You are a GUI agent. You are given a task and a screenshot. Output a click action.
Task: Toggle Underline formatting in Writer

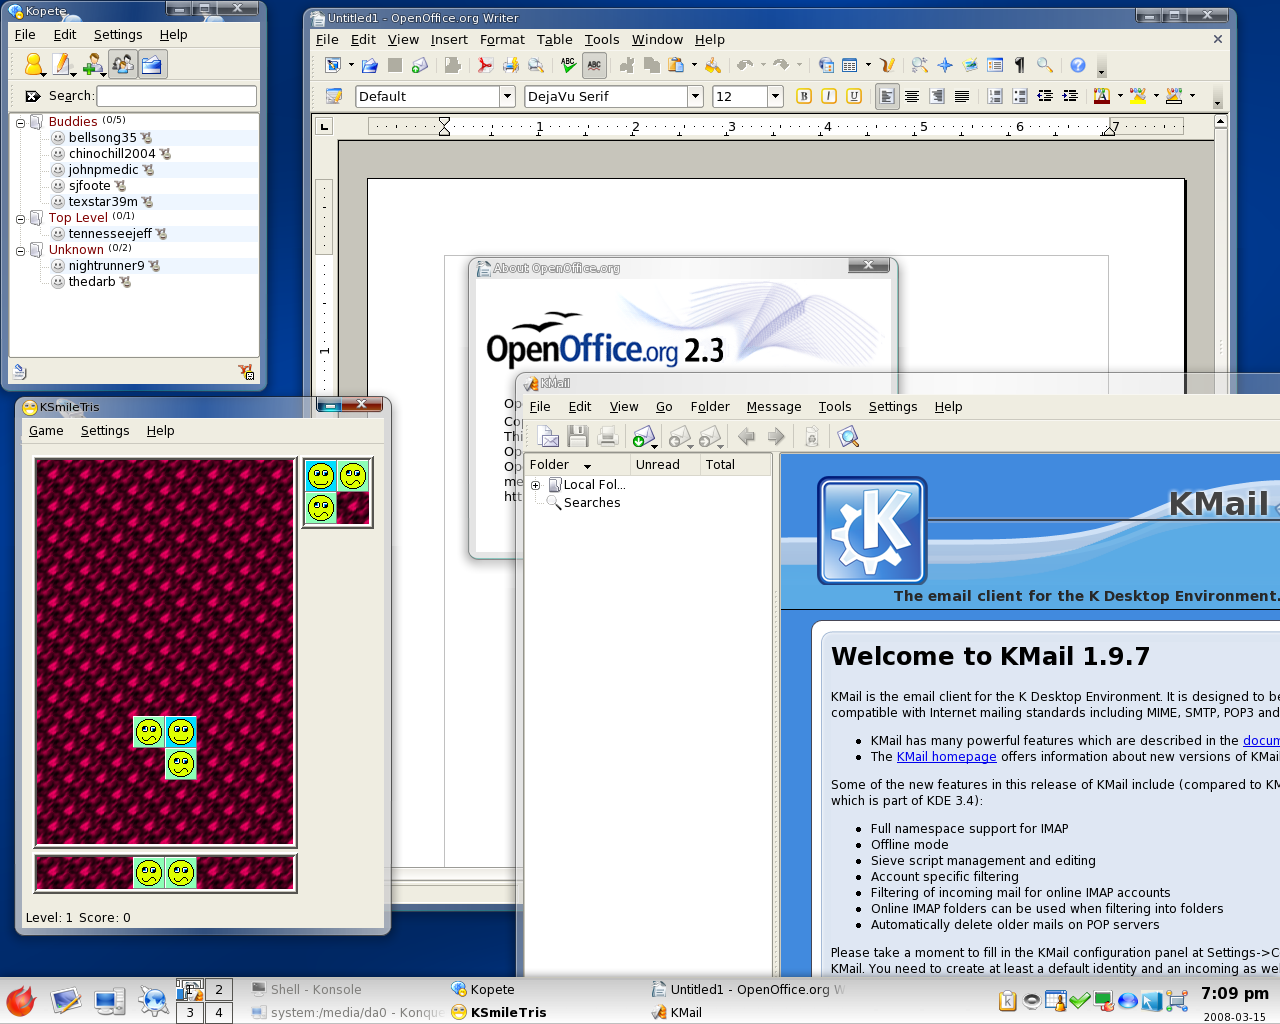[x=854, y=96]
